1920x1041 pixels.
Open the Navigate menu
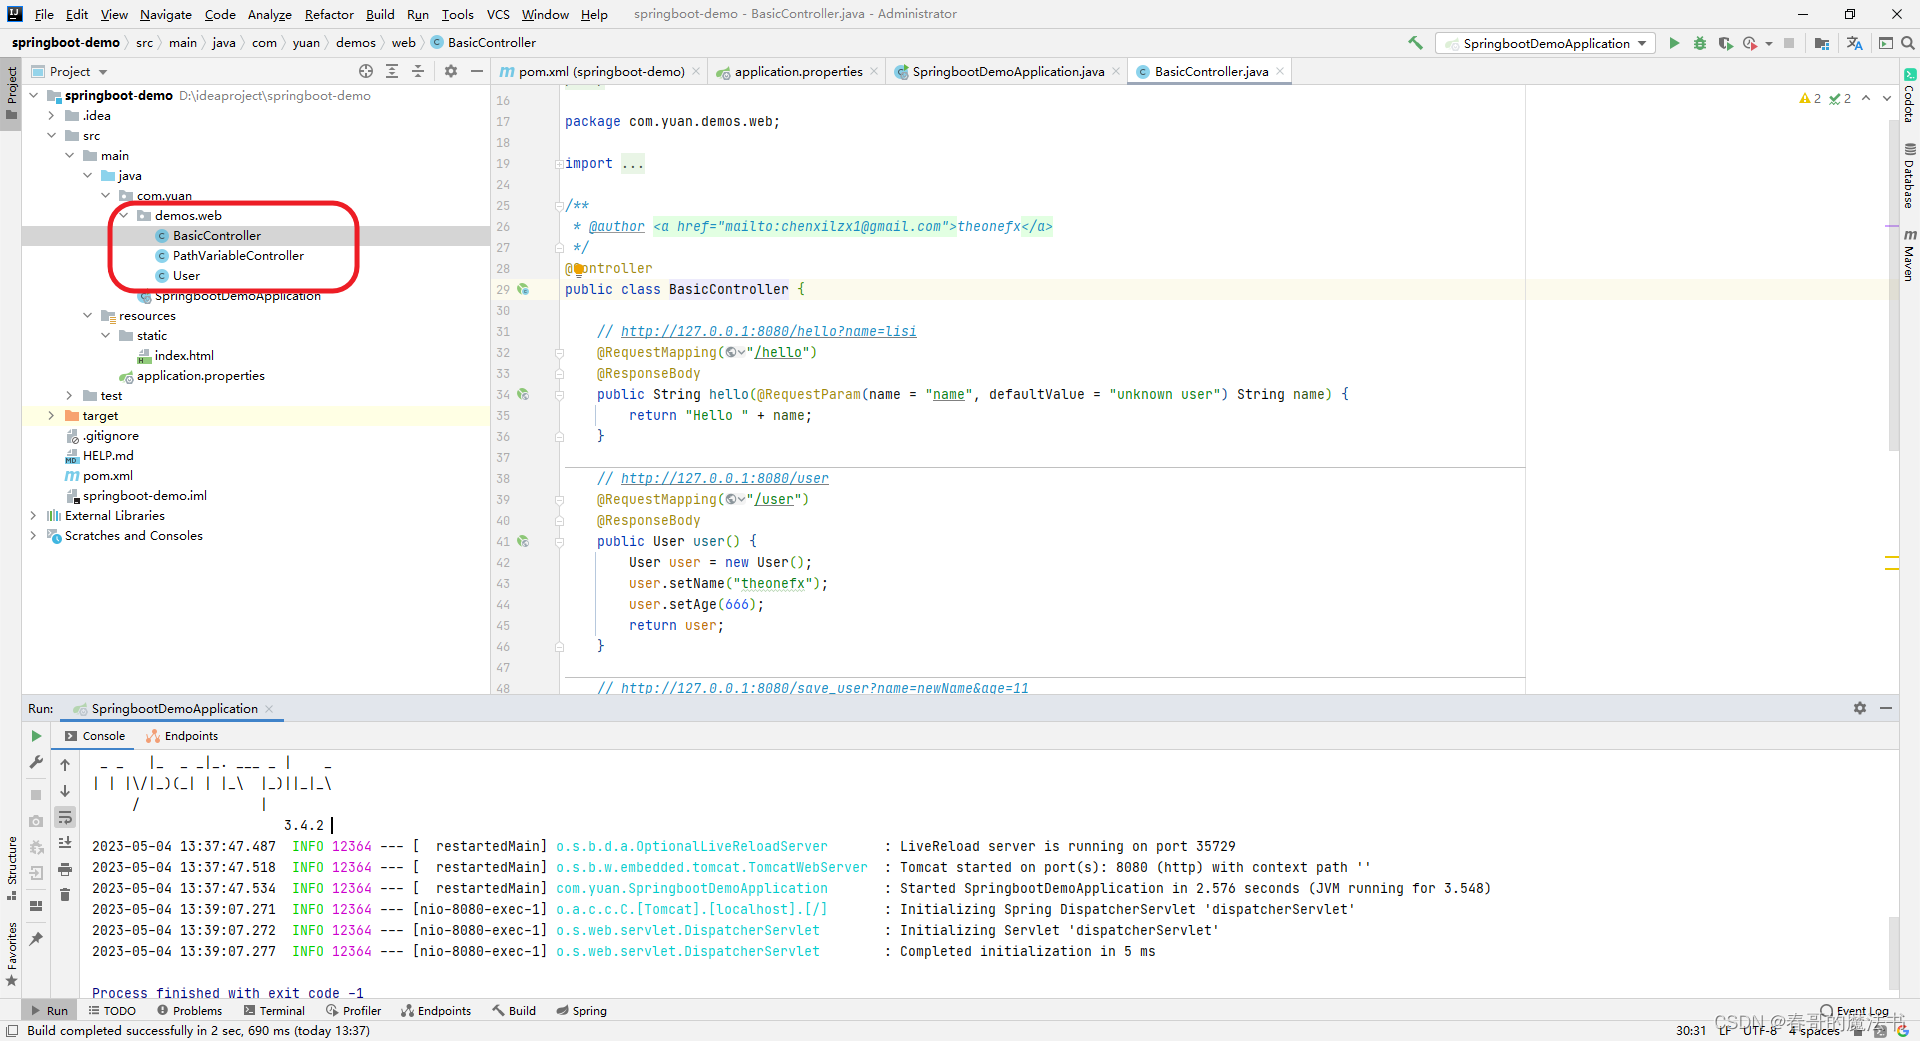click(165, 14)
